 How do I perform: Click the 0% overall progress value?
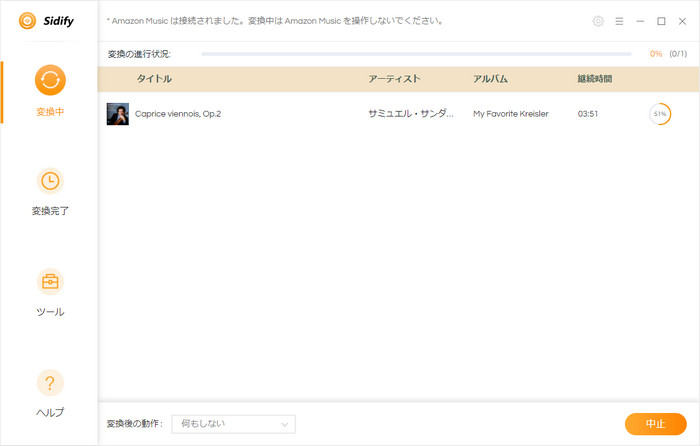[656, 54]
